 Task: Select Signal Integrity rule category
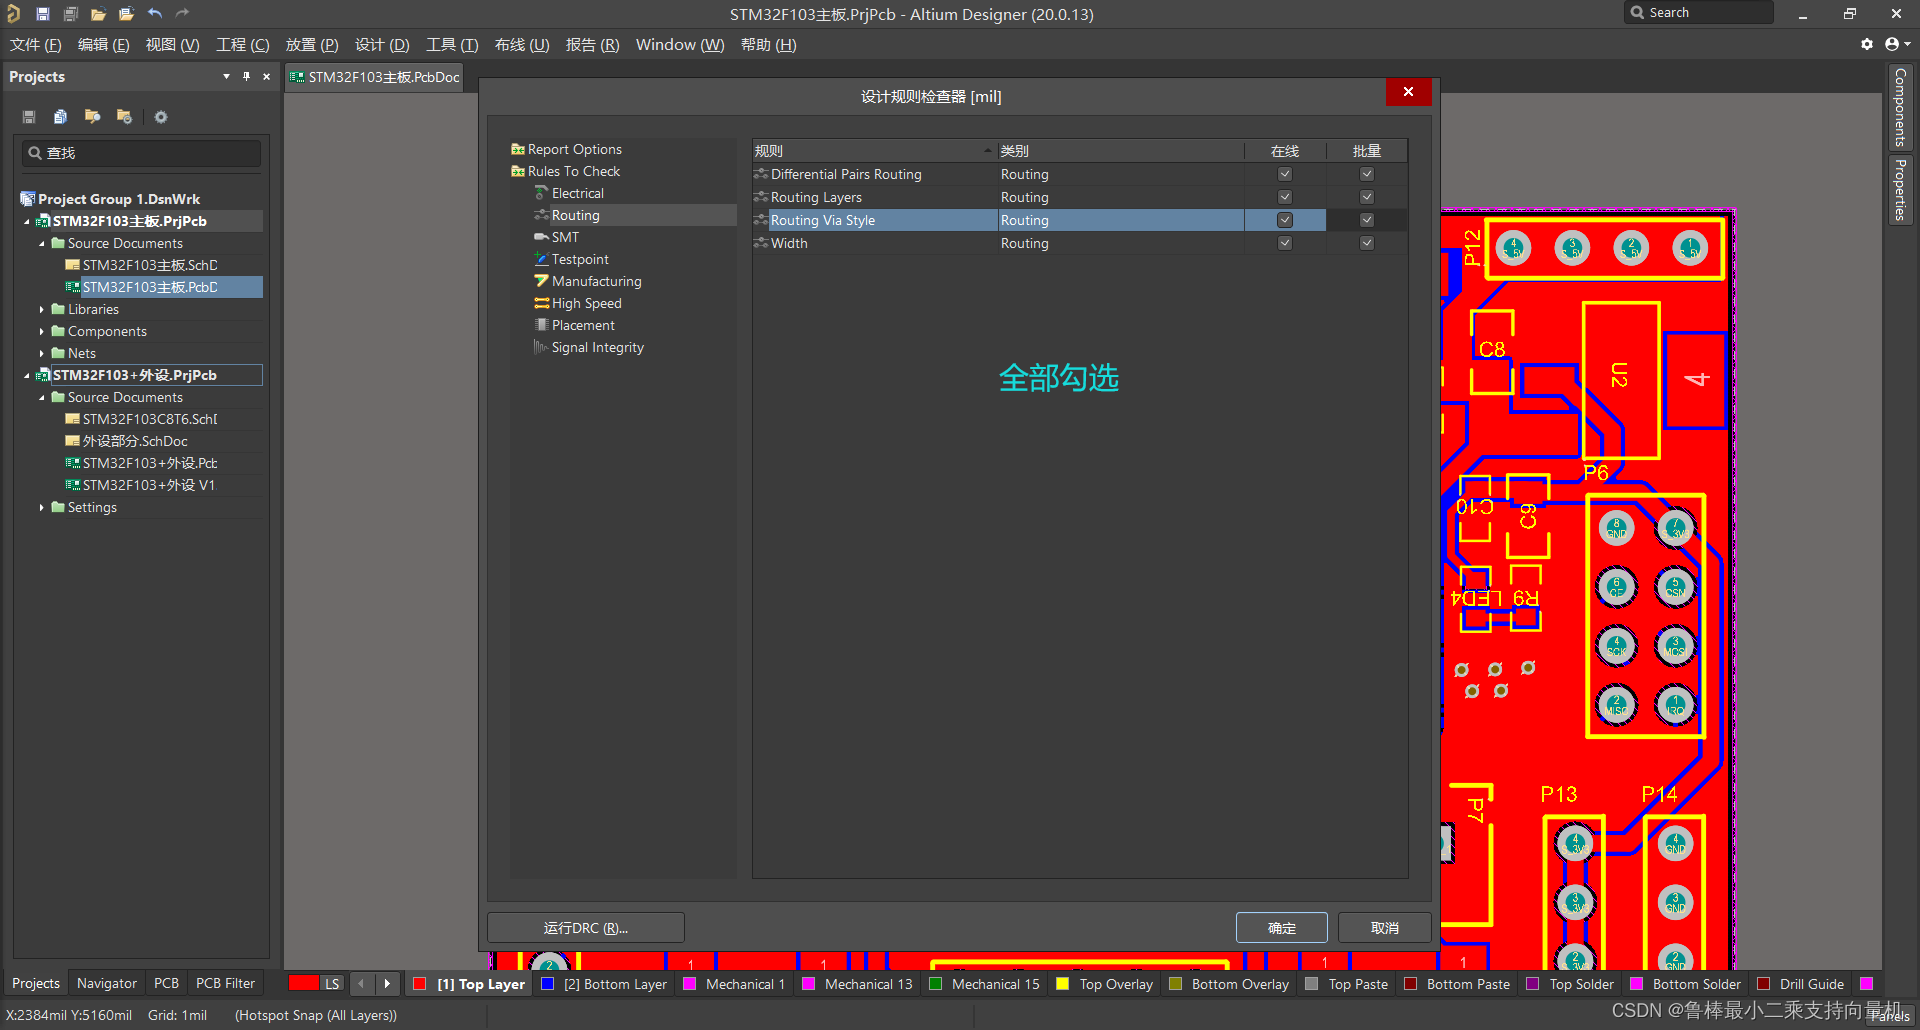click(597, 347)
